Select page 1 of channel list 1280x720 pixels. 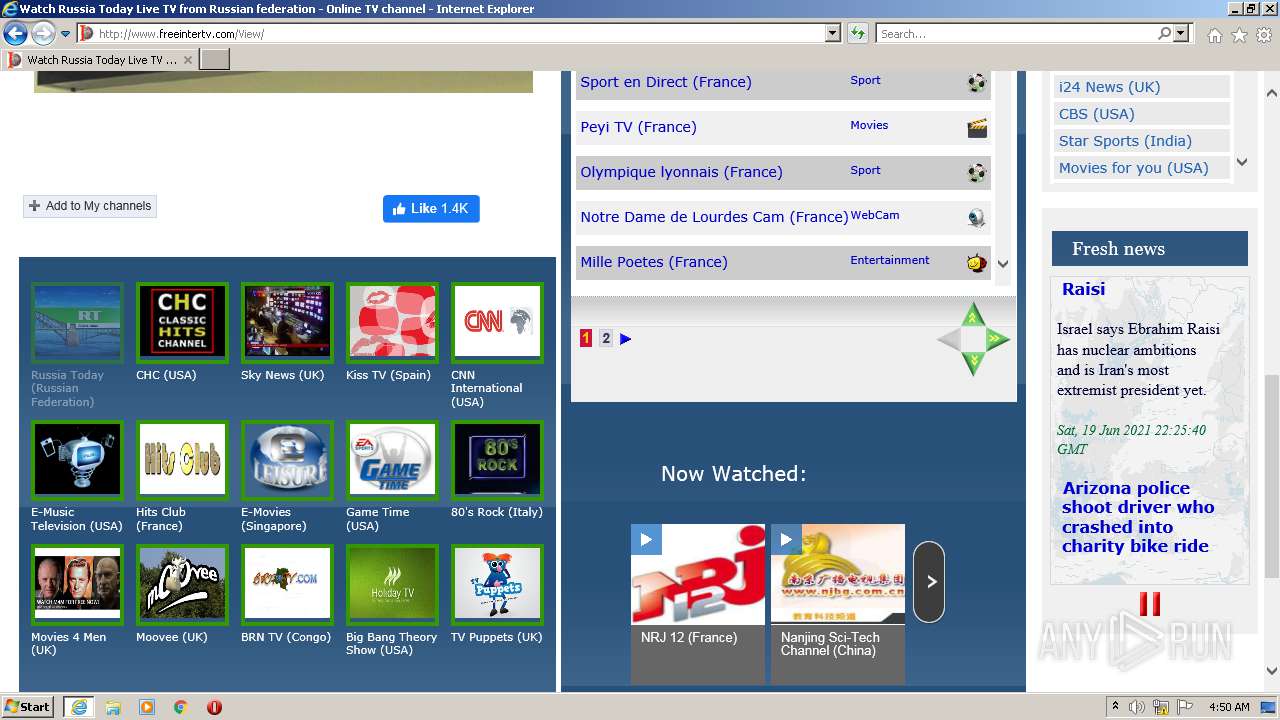tap(586, 339)
